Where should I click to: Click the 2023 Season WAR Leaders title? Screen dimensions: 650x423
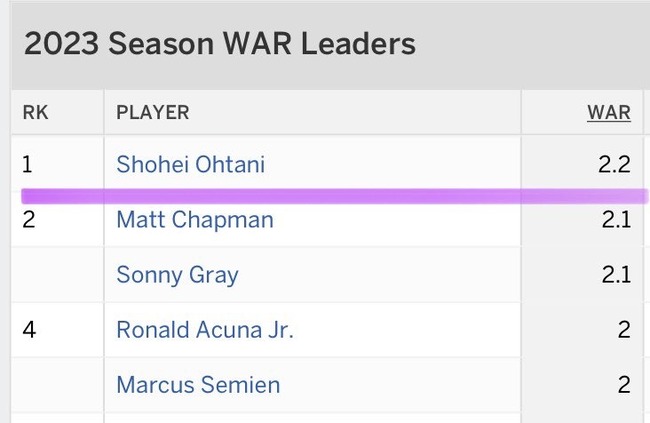(220, 44)
